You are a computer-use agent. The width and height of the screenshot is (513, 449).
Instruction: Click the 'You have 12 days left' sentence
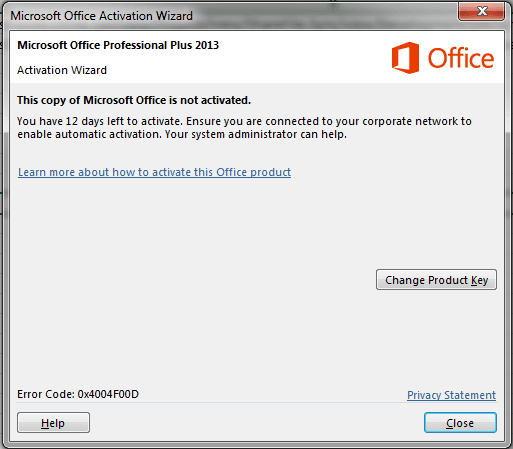pos(100,121)
